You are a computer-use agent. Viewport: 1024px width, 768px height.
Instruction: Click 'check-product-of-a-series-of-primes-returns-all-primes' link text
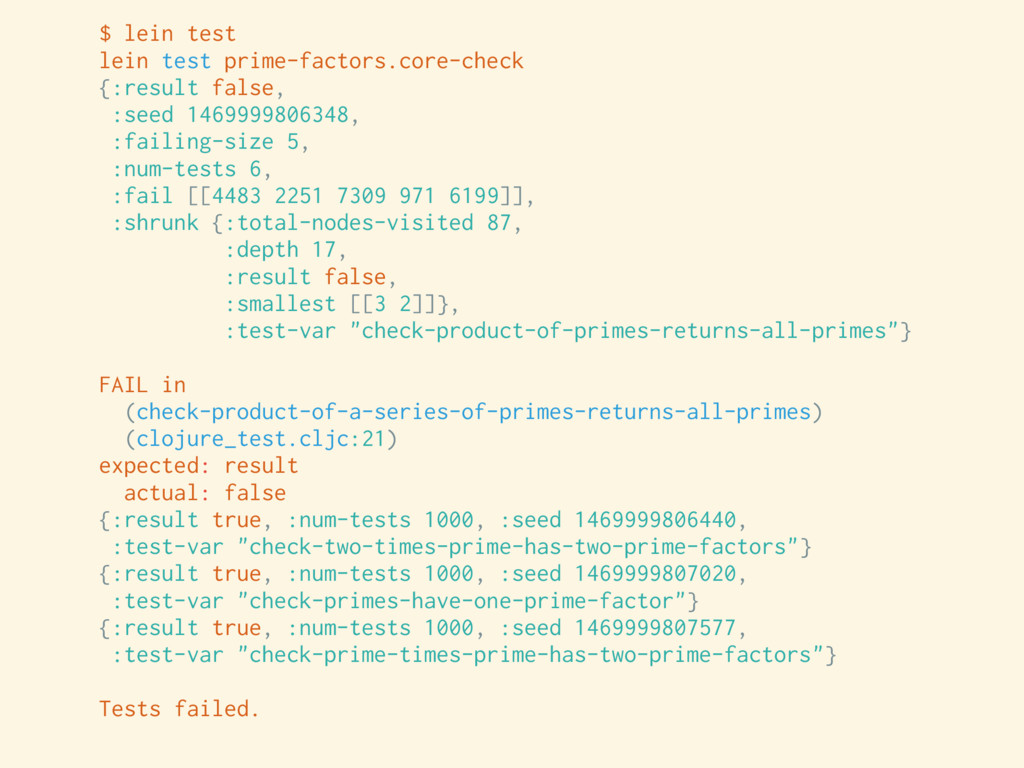[473, 412]
